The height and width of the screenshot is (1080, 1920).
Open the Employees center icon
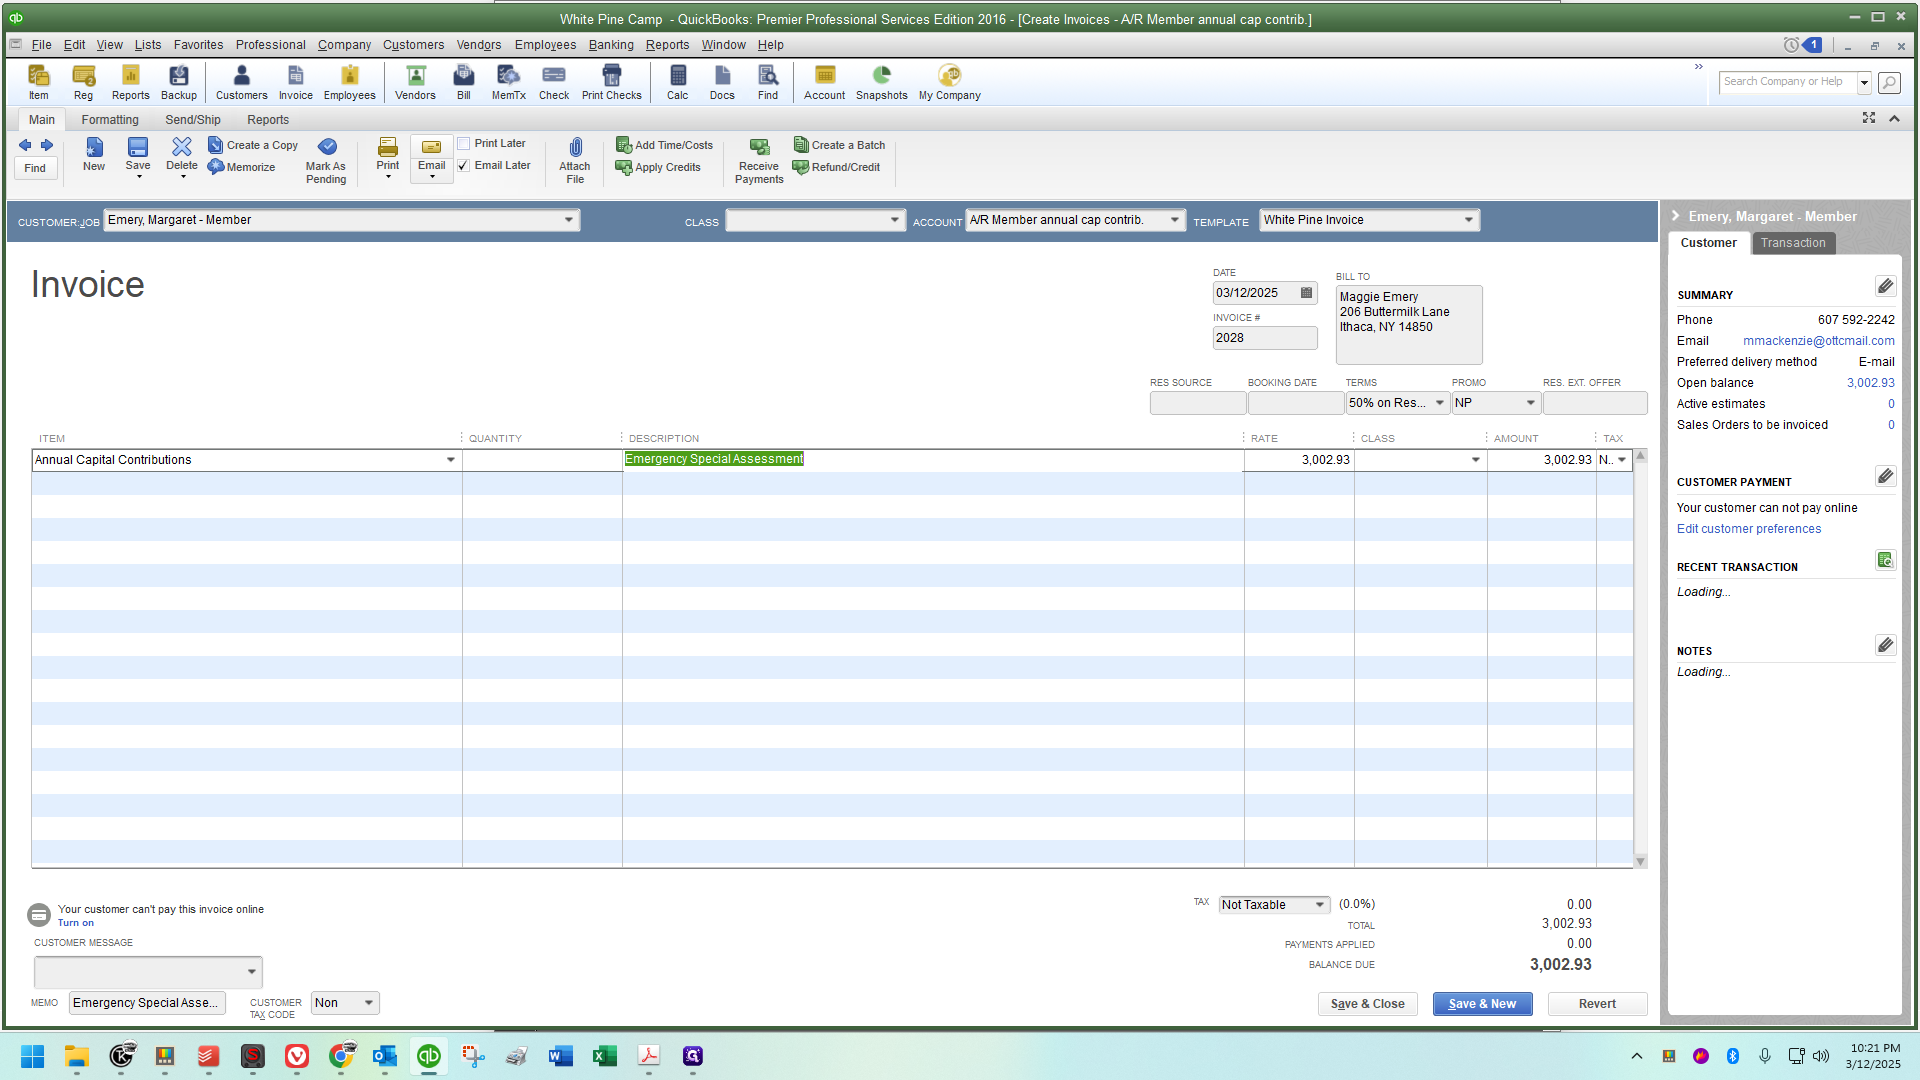click(x=349, y=82)
